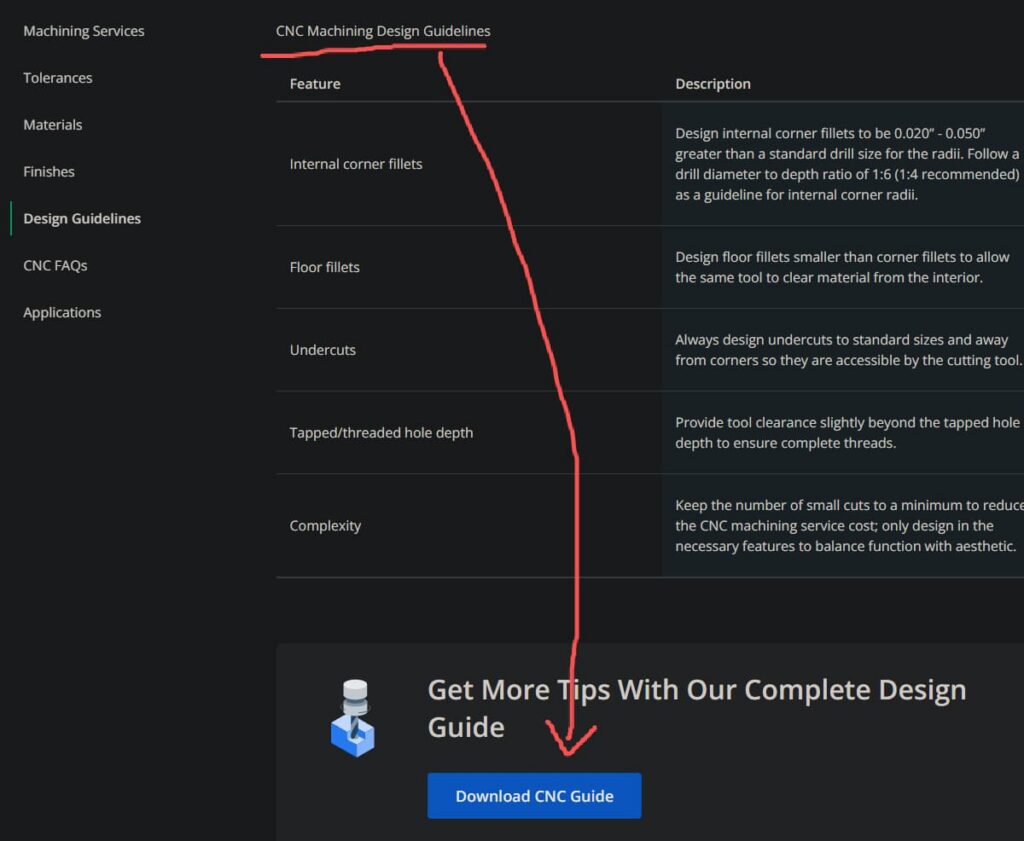Screen dimensions: 1024x841
Task: Open the Finishes sidebar item
Action: pos(49,172)
